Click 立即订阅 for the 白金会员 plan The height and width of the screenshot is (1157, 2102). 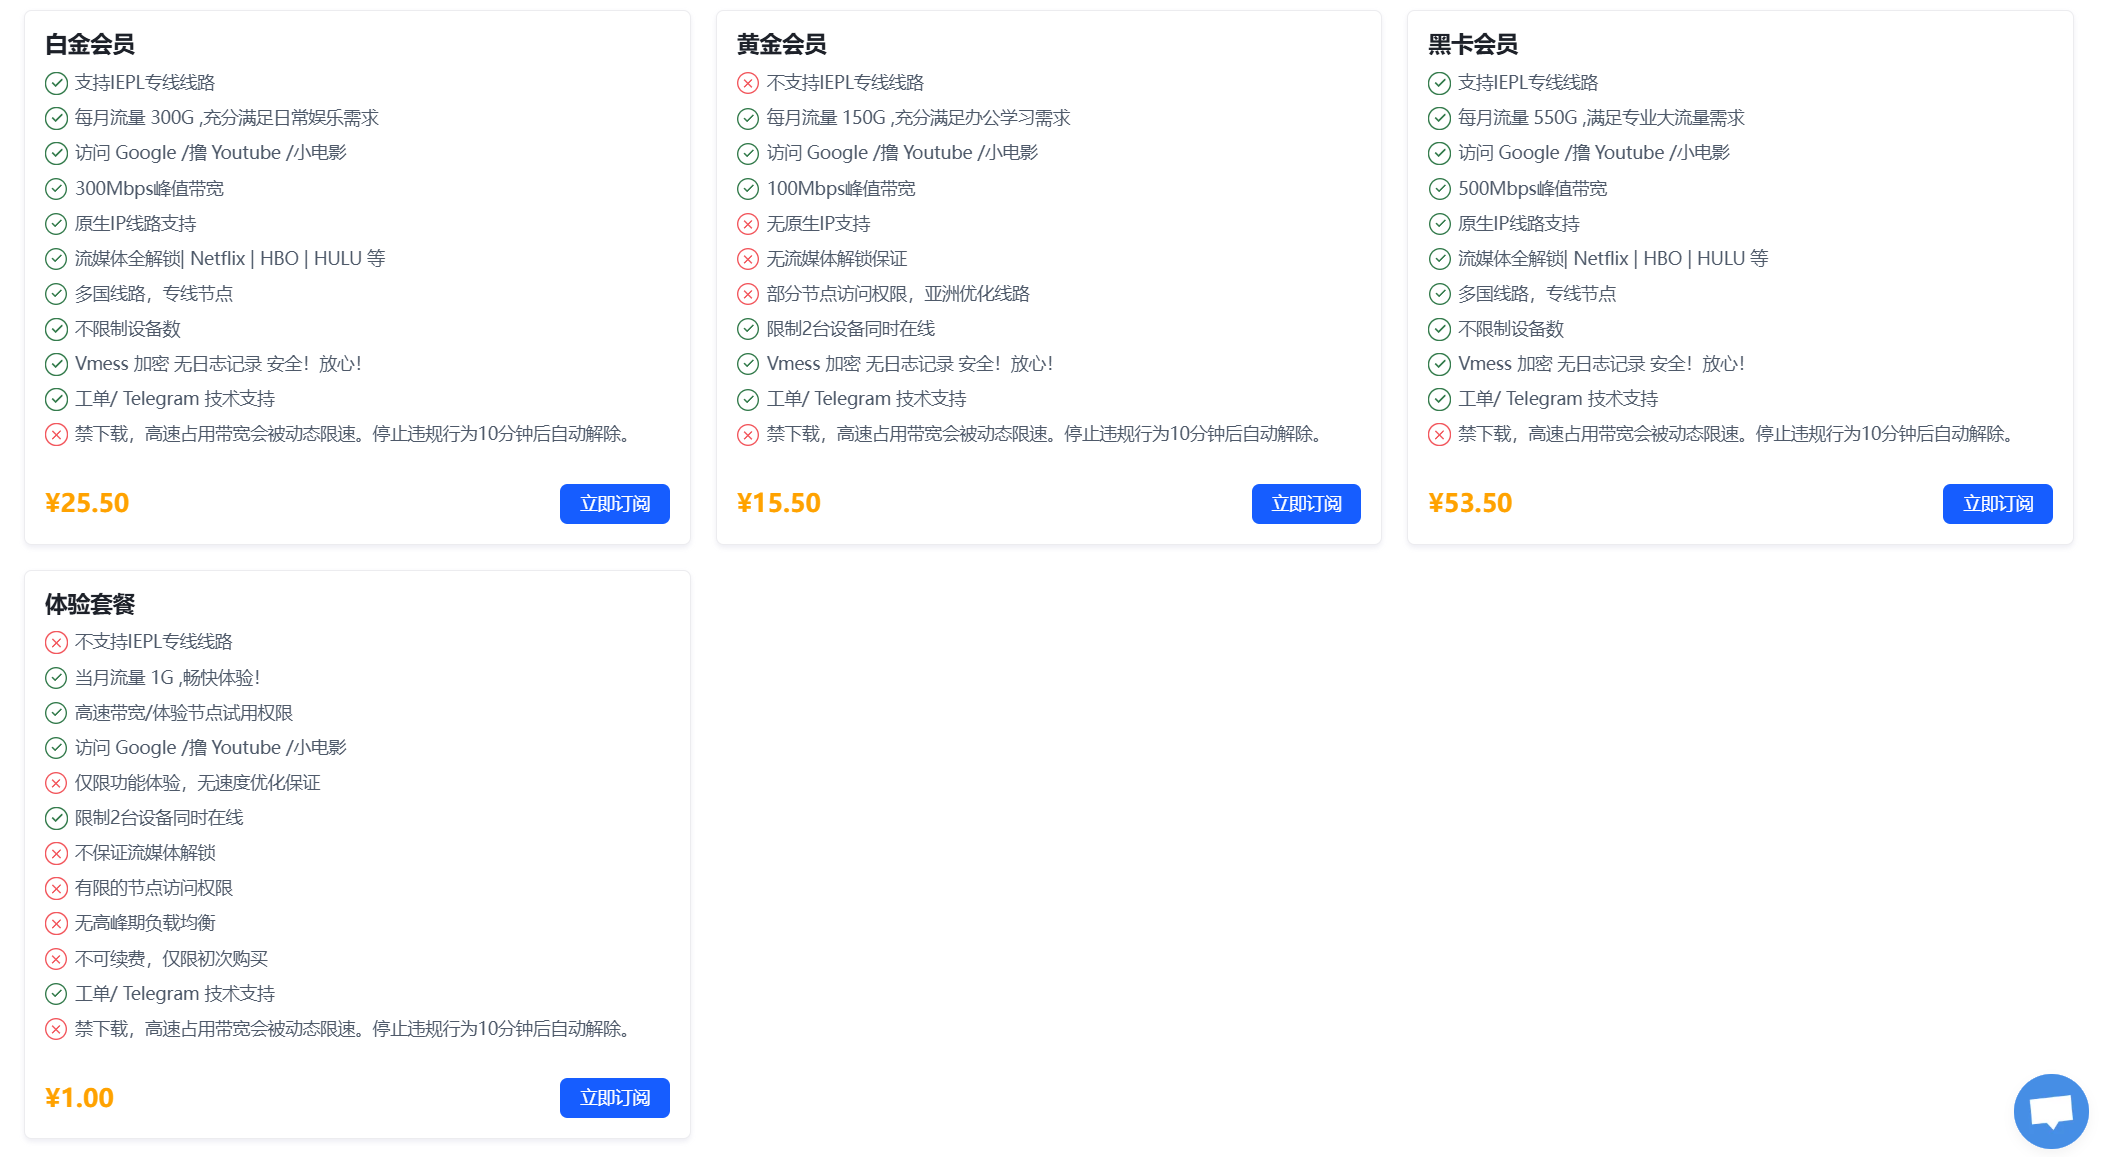point(614,504)
